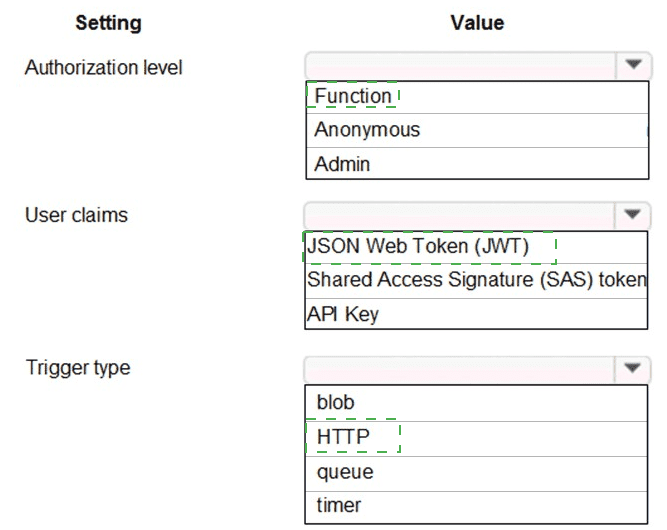Pick queue as trigger type
667x530 pixels.
(x=345, y=471)
